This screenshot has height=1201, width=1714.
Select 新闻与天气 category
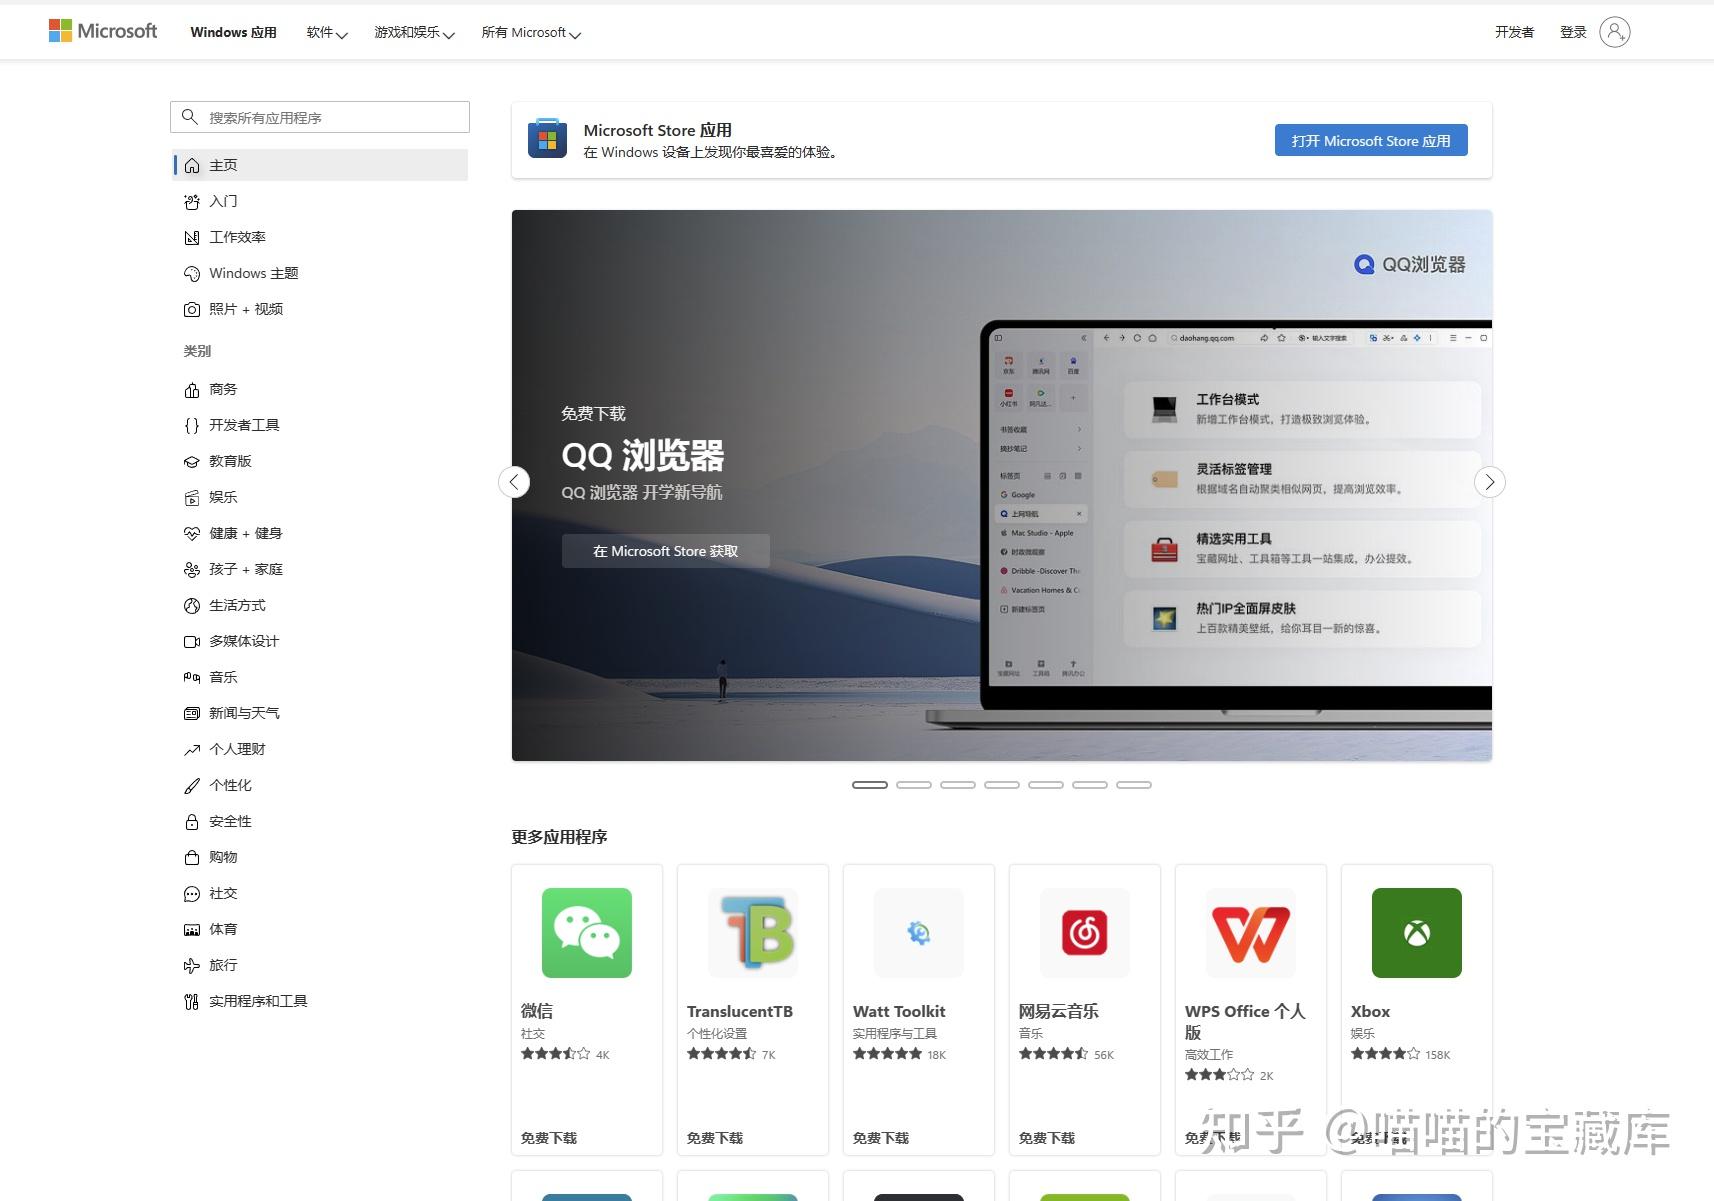320,713
